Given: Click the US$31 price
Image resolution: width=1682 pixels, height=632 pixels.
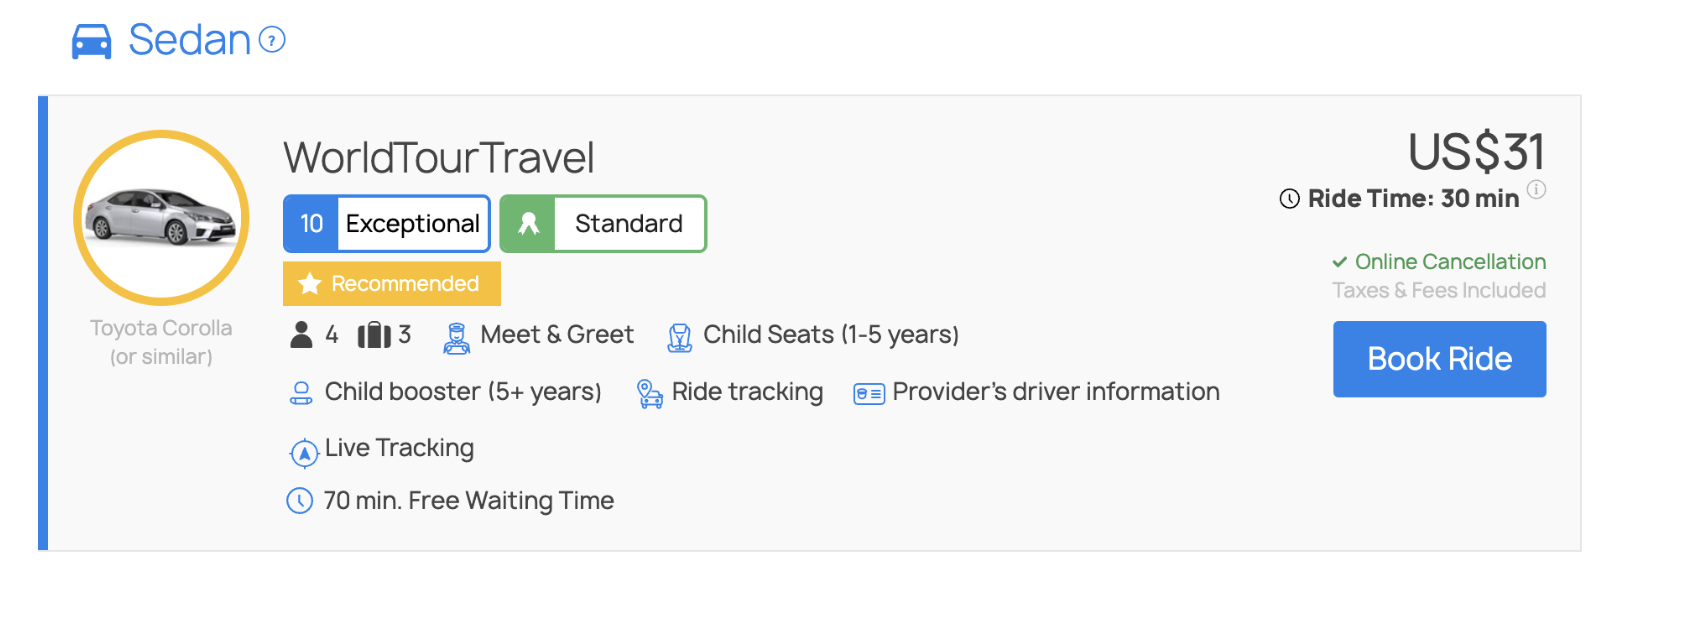Looking at the screenshot, I should (x=1476, y=153).
